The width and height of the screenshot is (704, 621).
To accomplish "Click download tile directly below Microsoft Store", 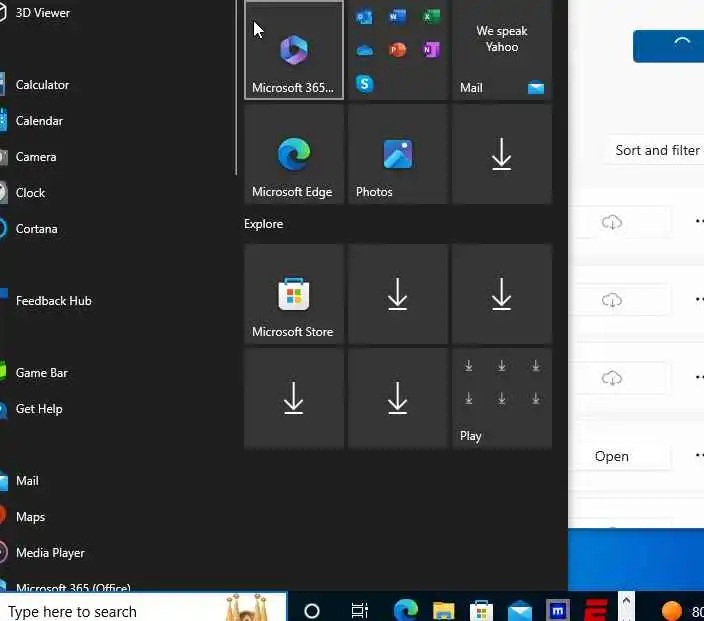I will click(294, 398).
